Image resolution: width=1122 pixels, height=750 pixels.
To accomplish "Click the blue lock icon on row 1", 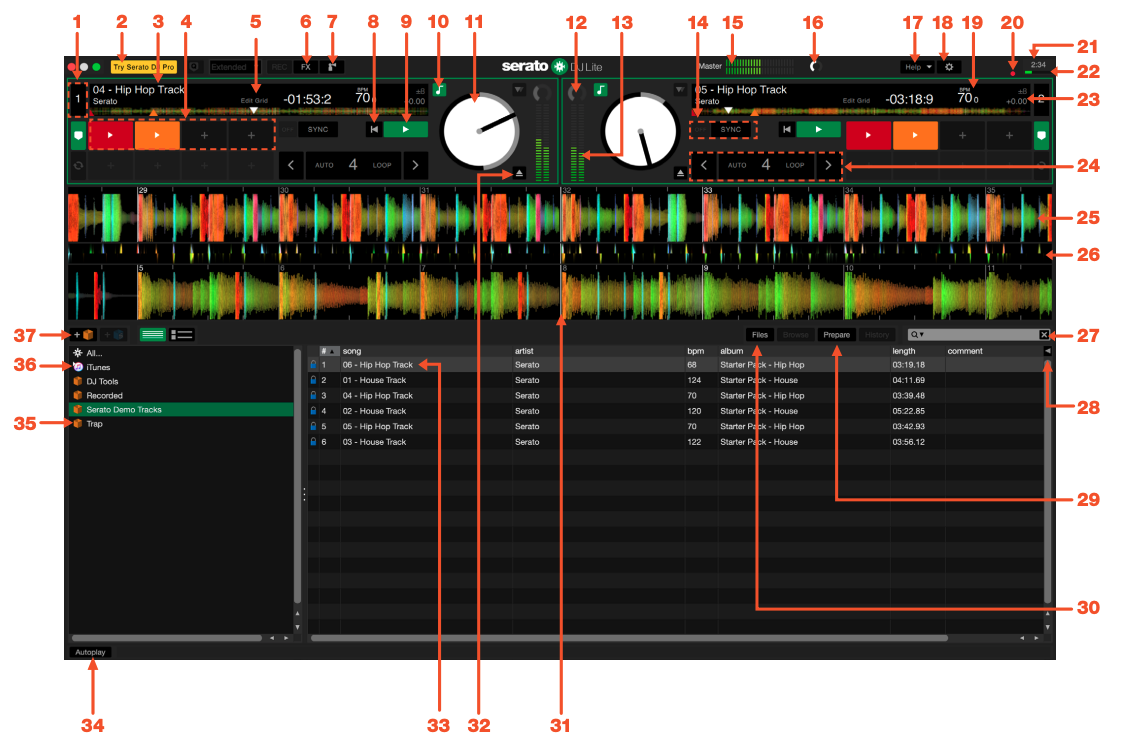I will click(313, 365).
